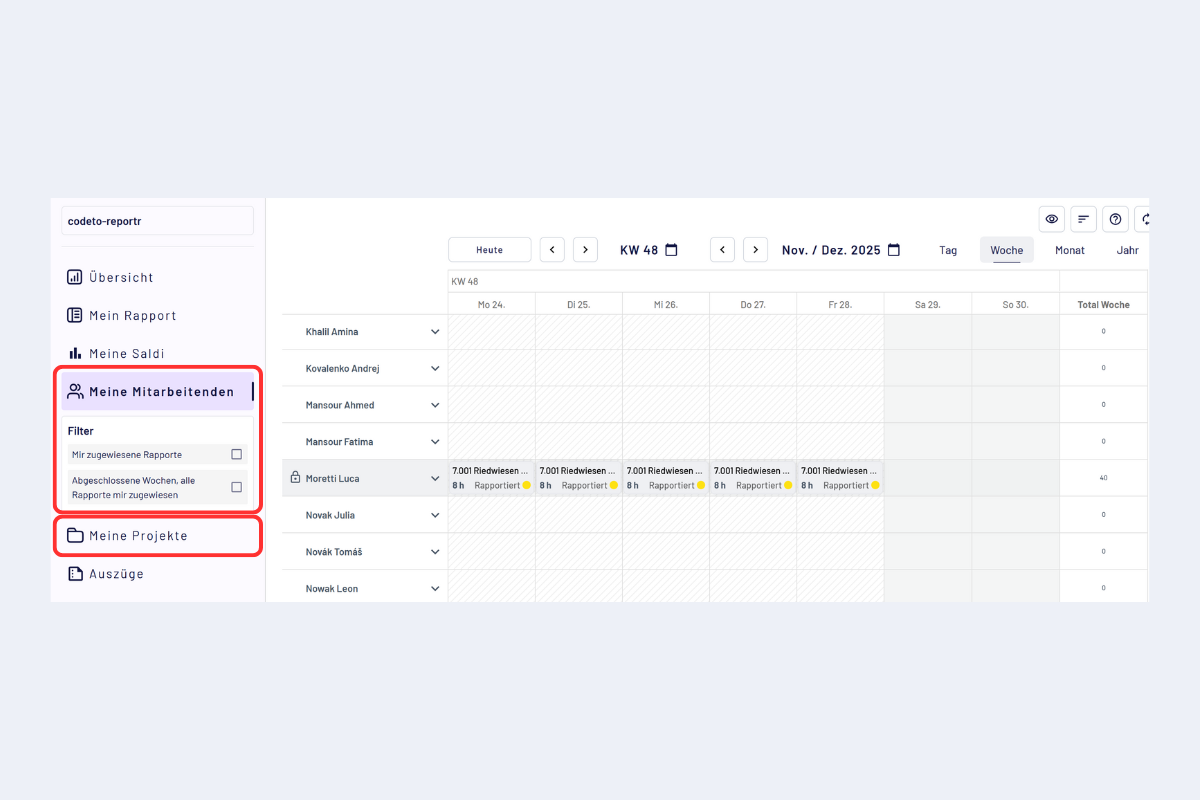The height and width of the screenshot is (800, 1200).
Task: Click the lock icon beside Moretti Luca
Action: 295,478
